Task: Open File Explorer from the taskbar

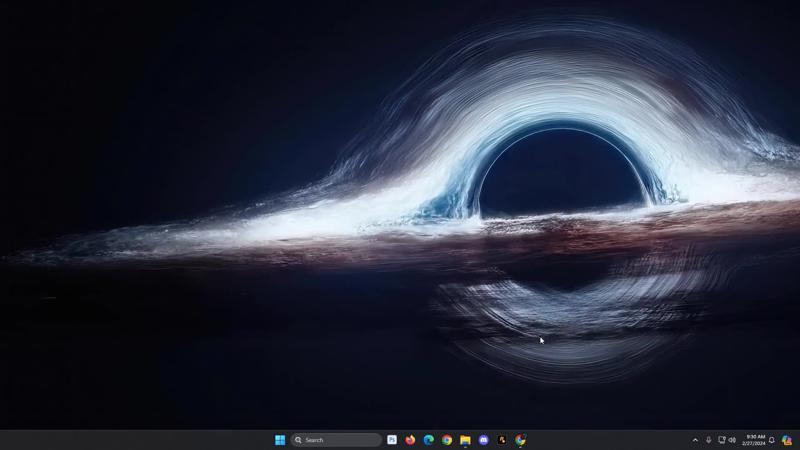Action: point(465,440)
